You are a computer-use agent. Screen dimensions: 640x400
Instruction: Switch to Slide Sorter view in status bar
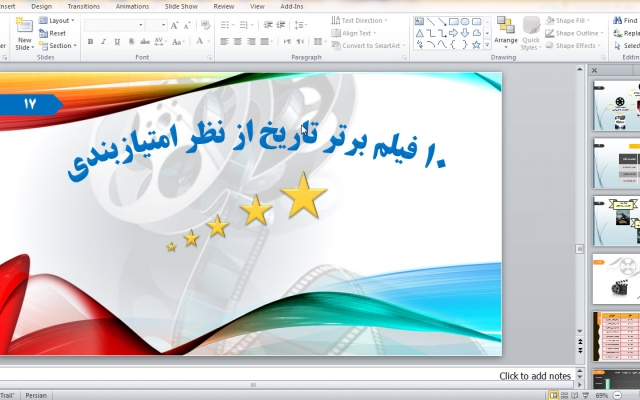(x=564, y=395)
